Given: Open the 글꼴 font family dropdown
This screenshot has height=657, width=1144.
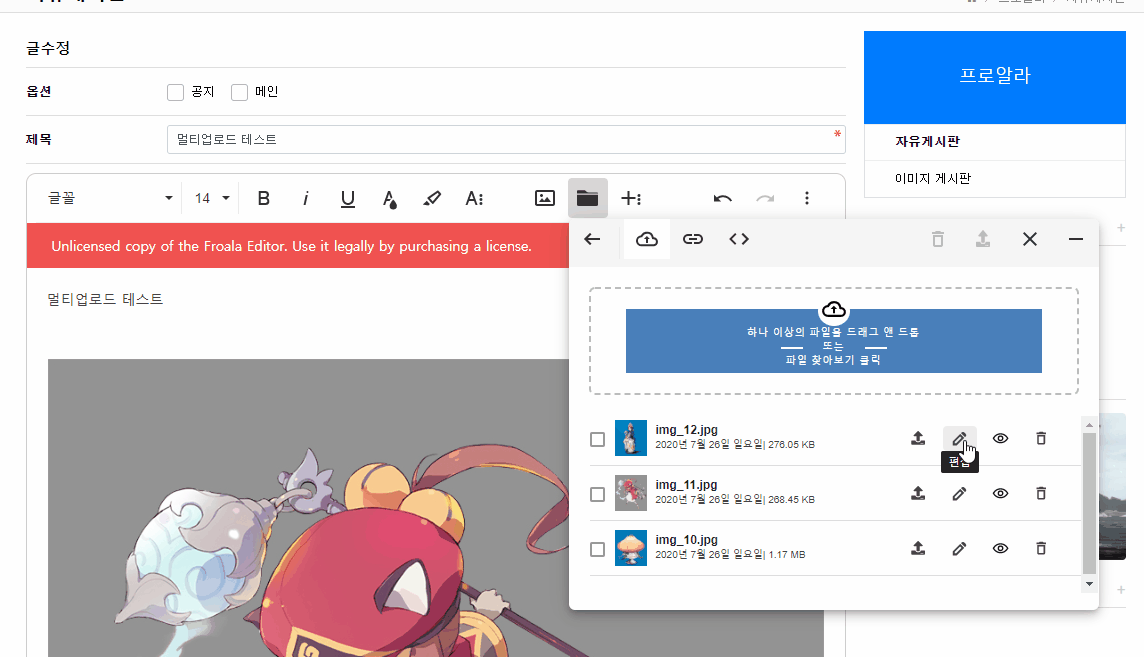Looking at the screenshot, I should point(110,198).
